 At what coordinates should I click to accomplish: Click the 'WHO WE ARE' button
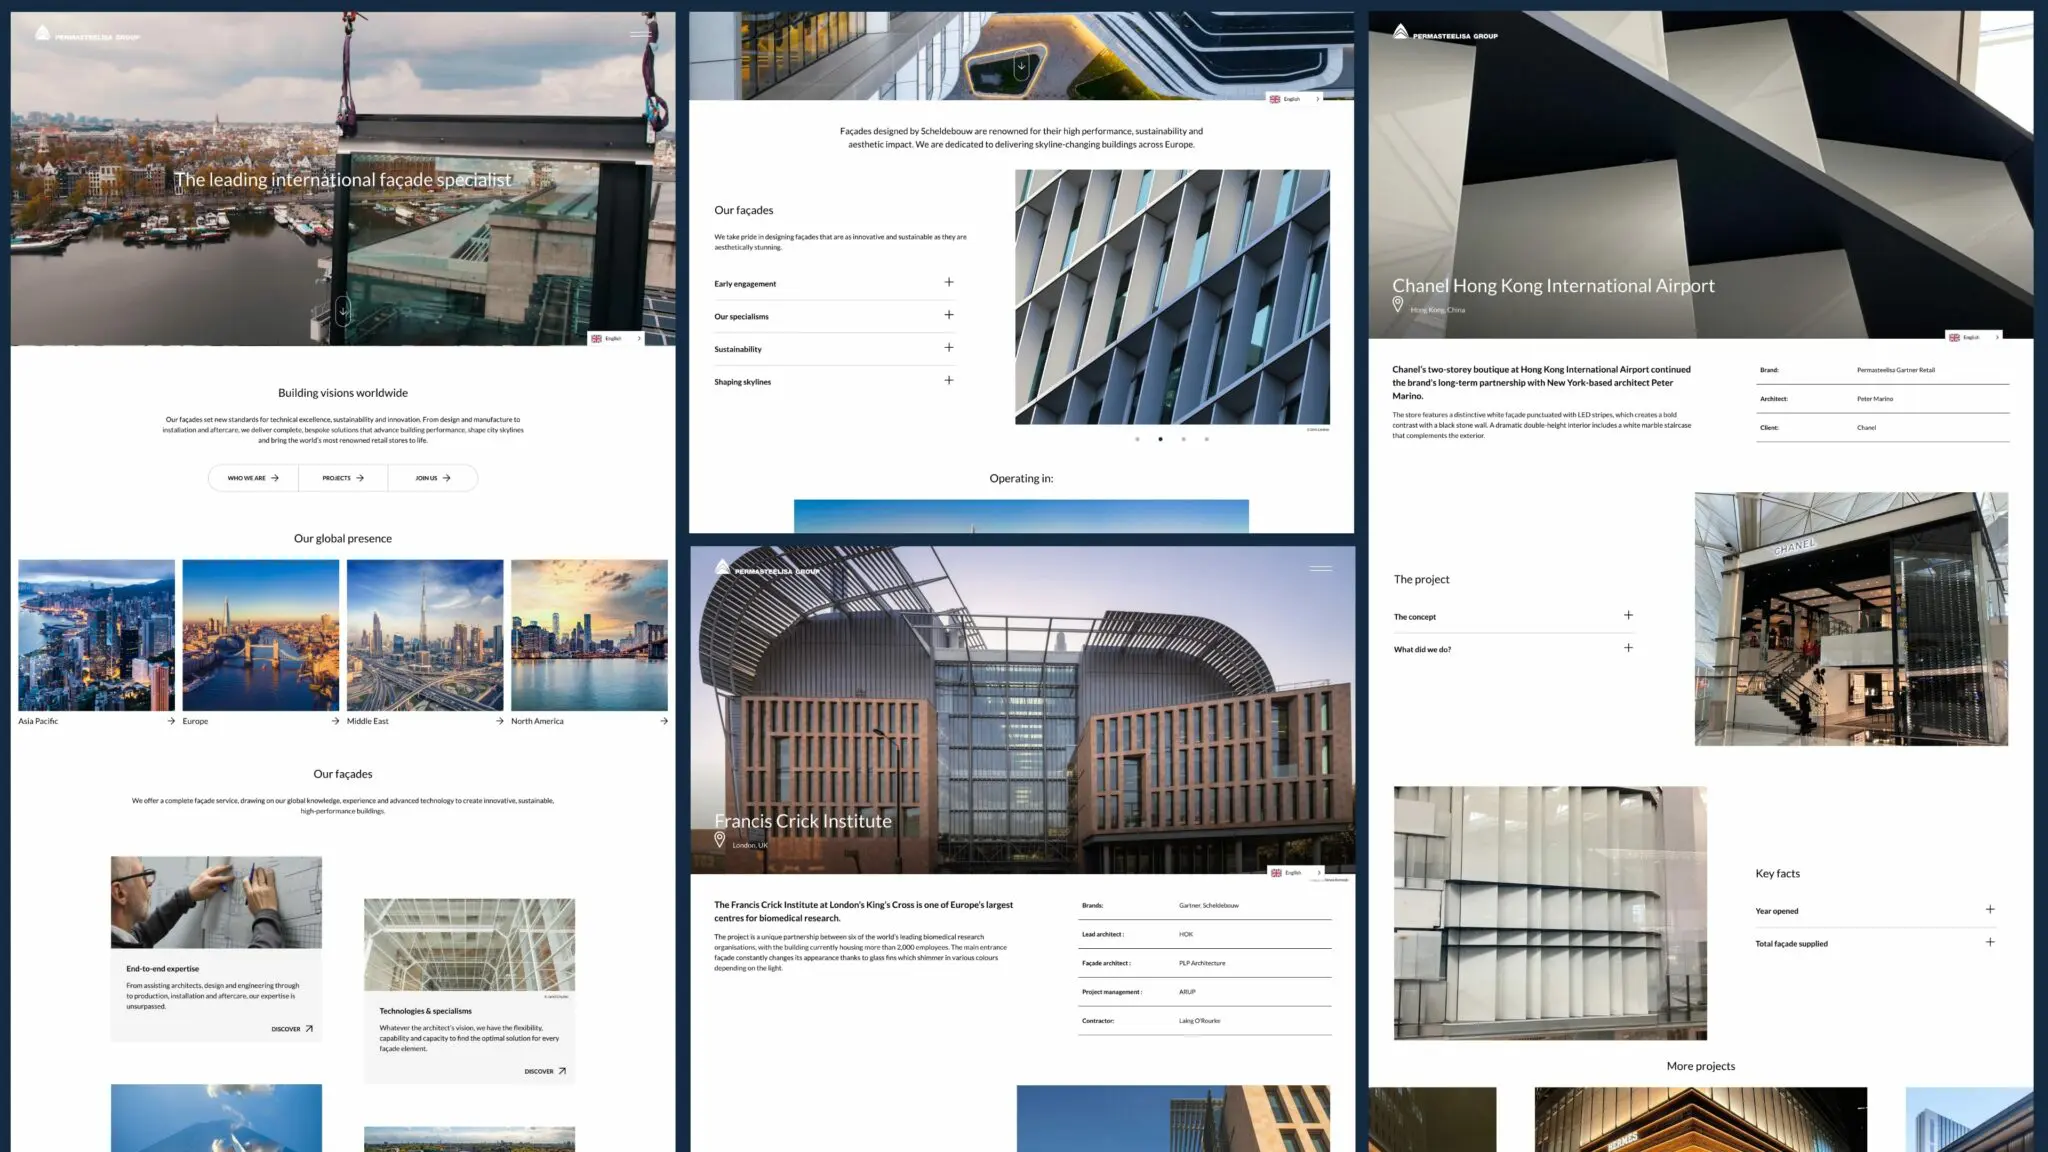(x=252, y=477)
